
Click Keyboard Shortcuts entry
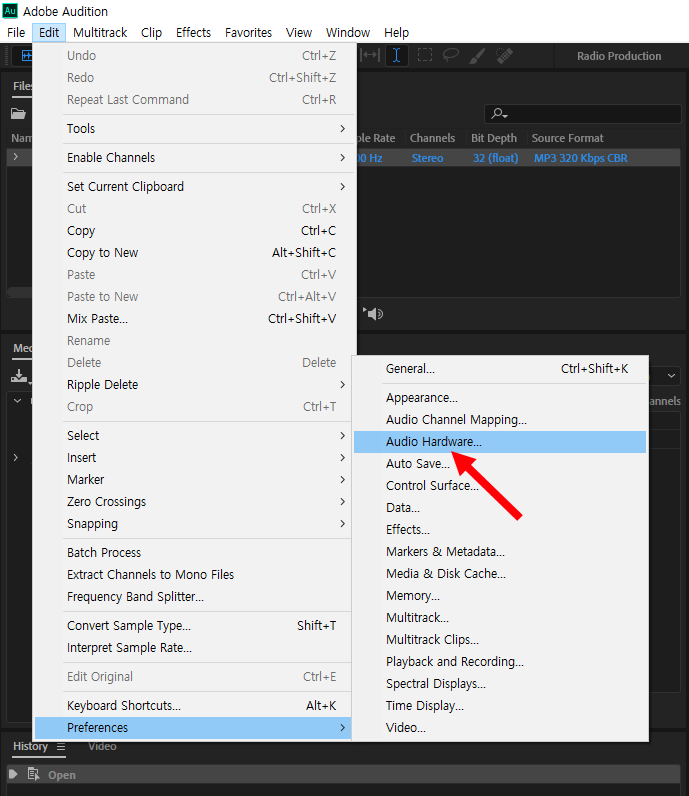tap(207, 706)
